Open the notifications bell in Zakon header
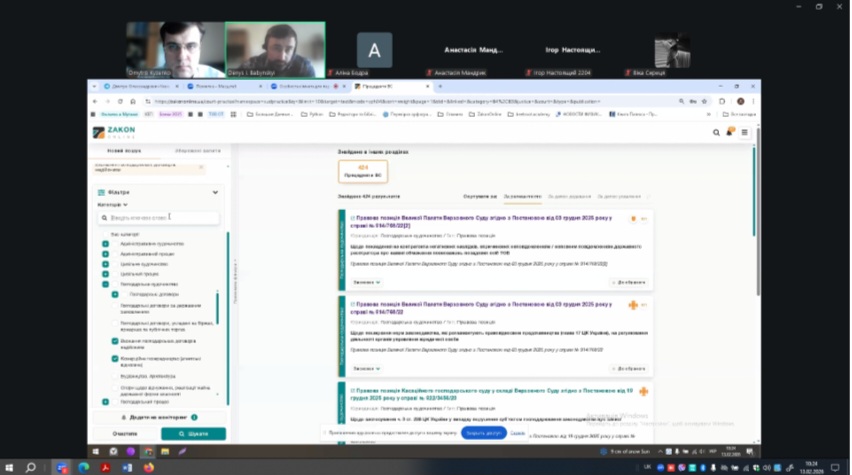Viewport: 852px width, 475px height. [x=730, y=132]
